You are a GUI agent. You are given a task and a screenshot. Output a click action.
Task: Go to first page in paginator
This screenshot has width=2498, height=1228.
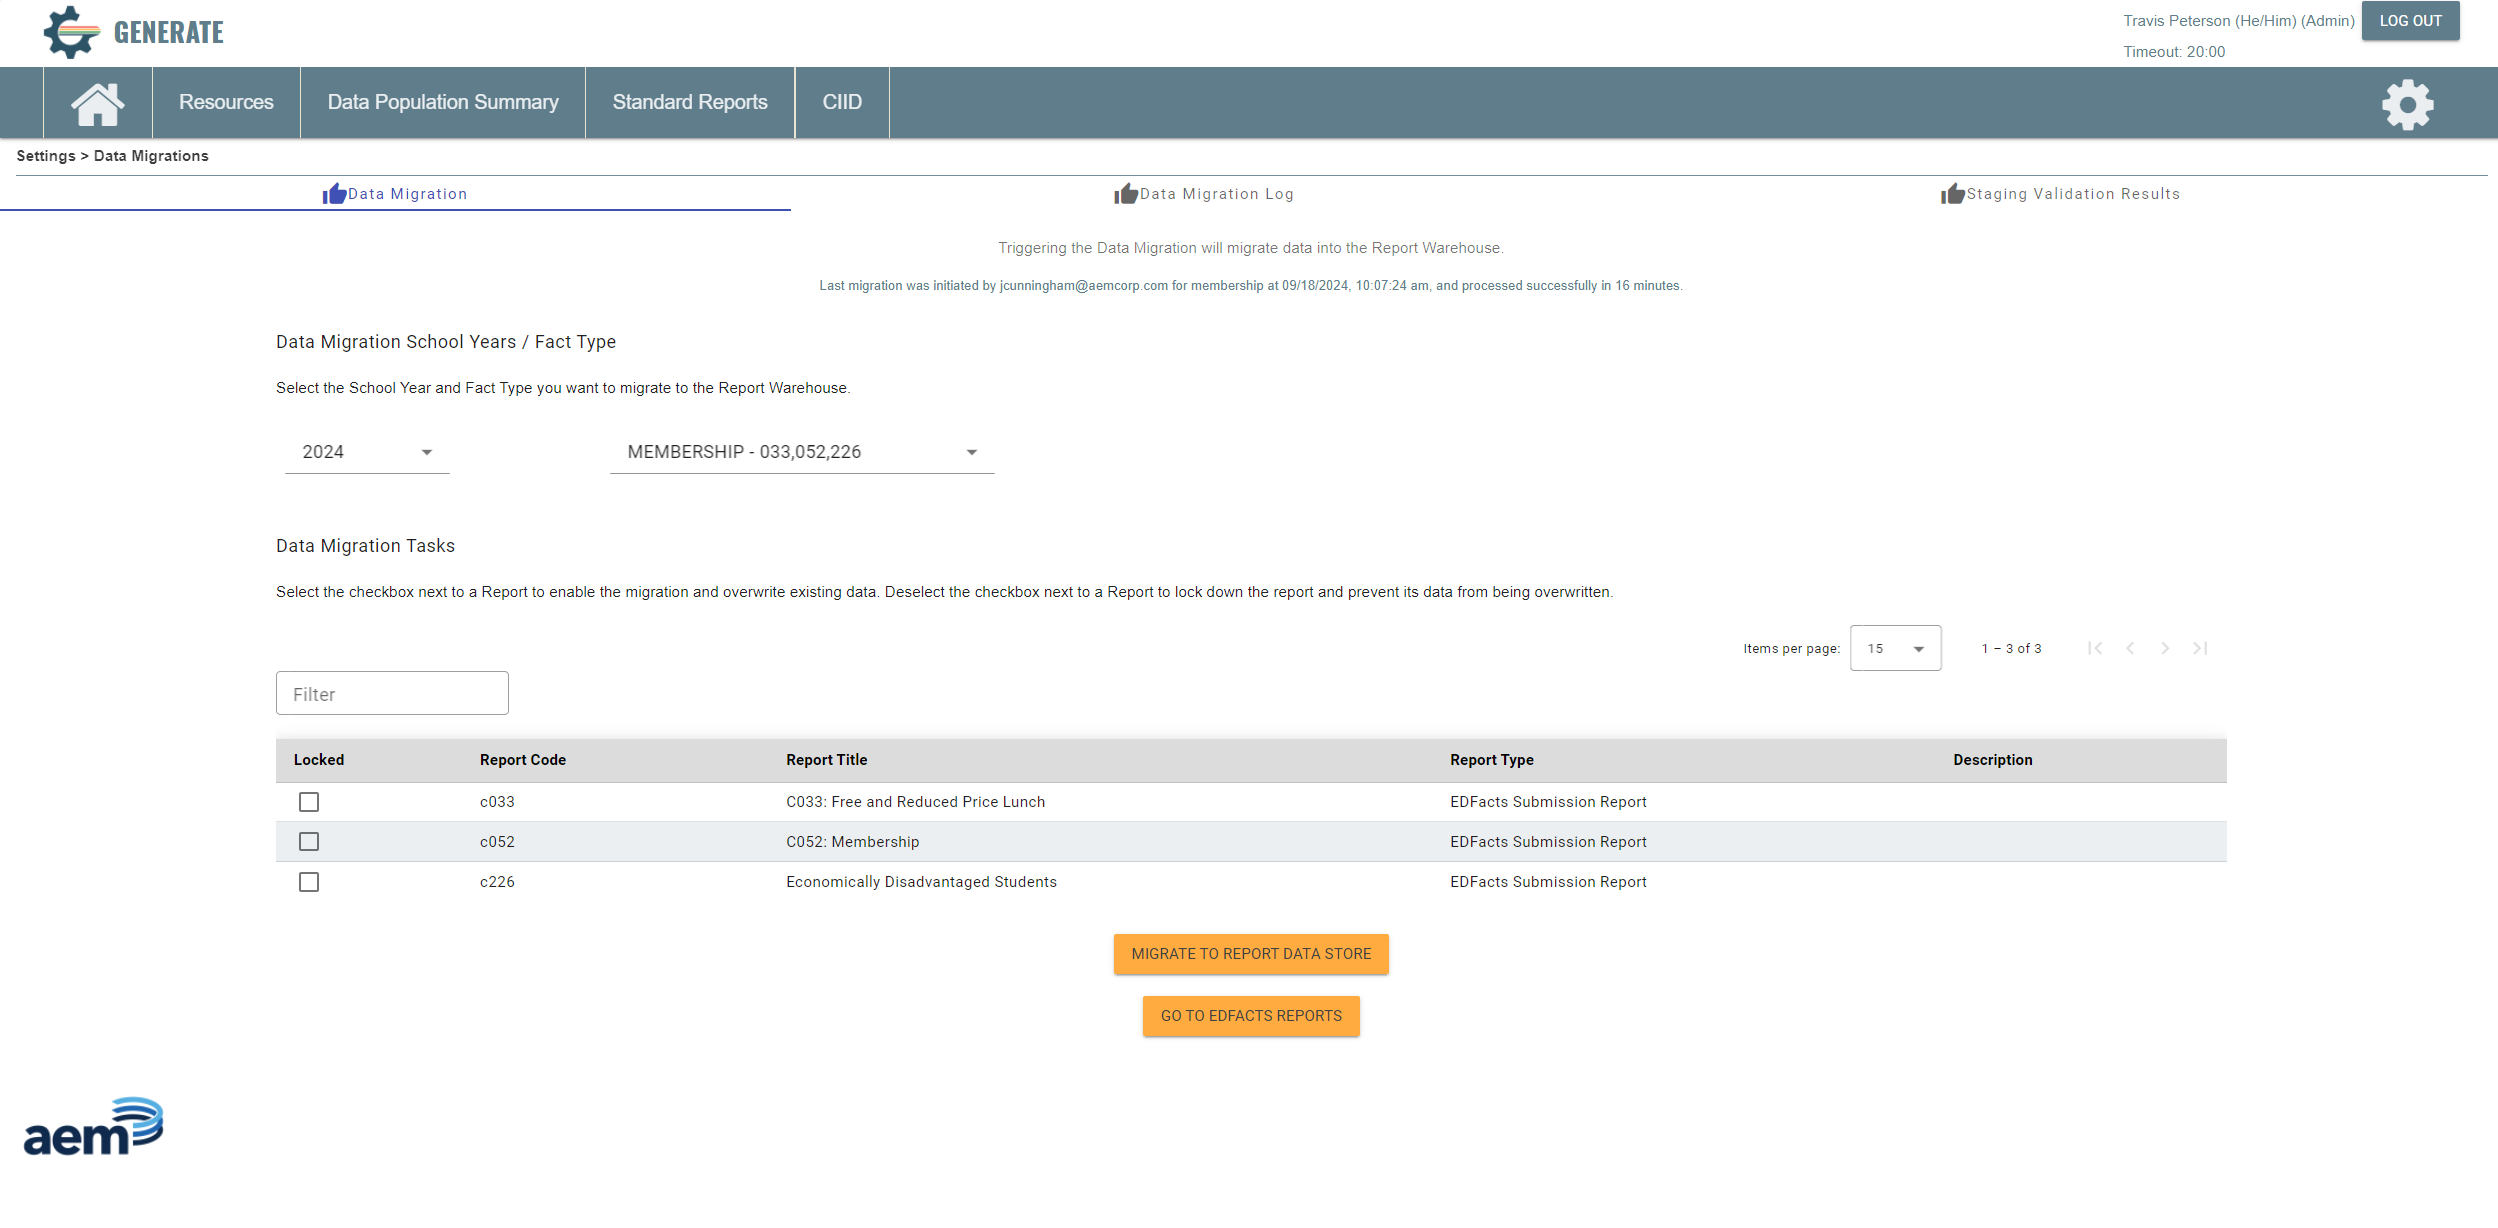click(2095, 649)
